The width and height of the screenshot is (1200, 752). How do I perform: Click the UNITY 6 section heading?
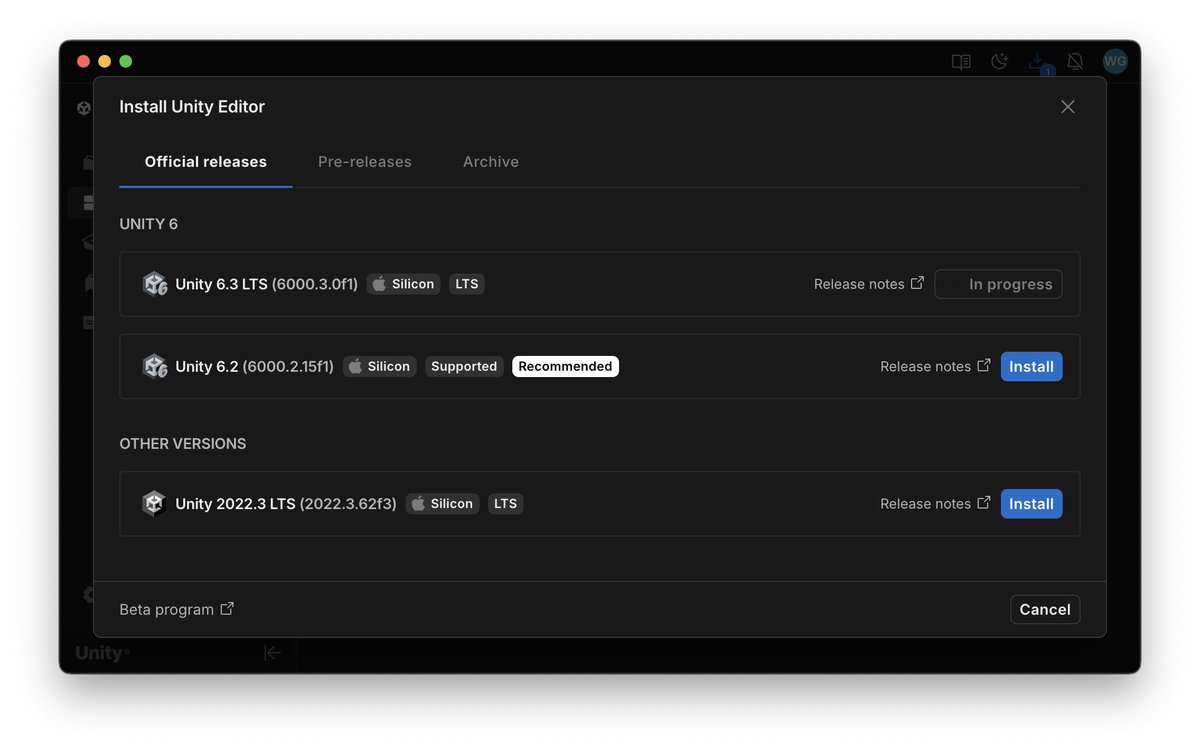149,224
